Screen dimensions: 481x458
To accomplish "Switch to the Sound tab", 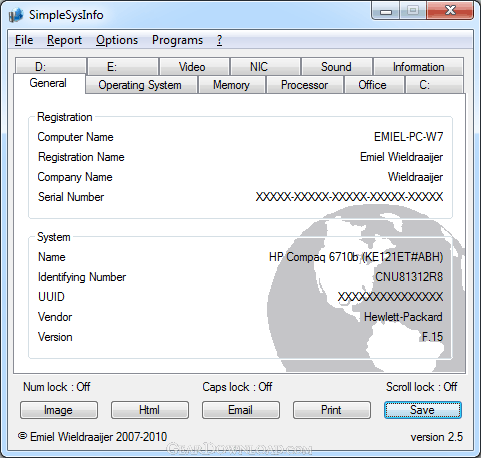I will point(337,66).
